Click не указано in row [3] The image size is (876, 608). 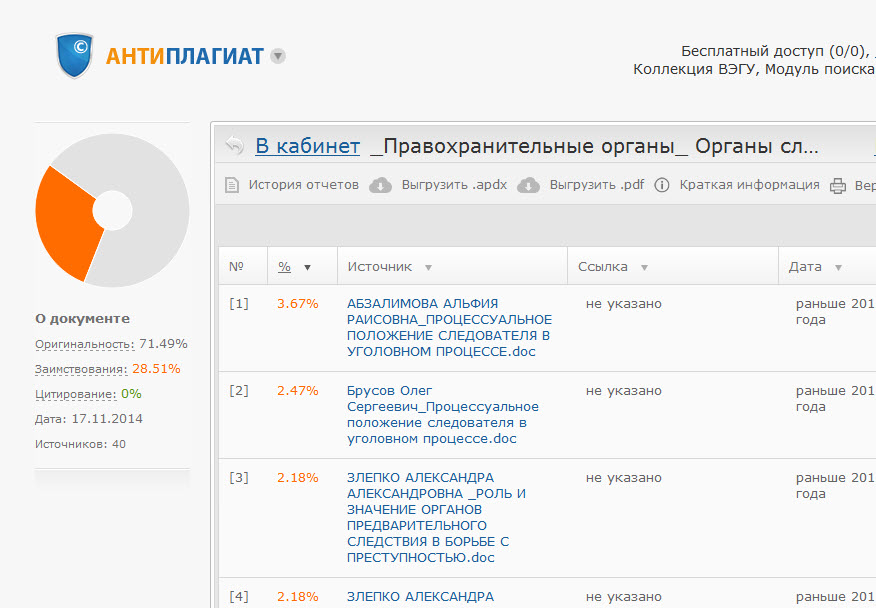[623, 478]
